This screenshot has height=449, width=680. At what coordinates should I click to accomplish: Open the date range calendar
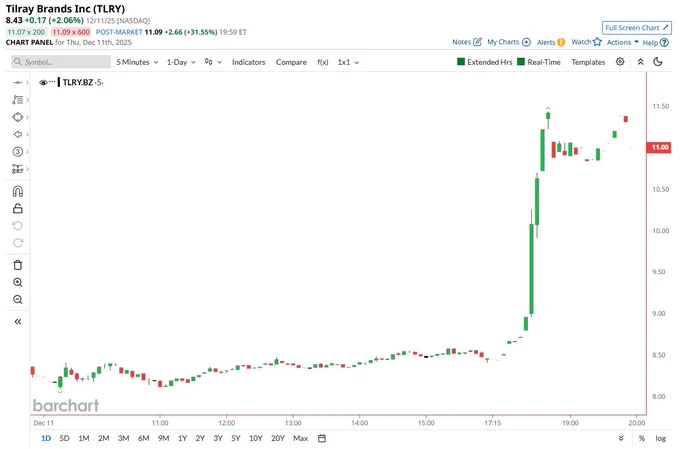322,438
